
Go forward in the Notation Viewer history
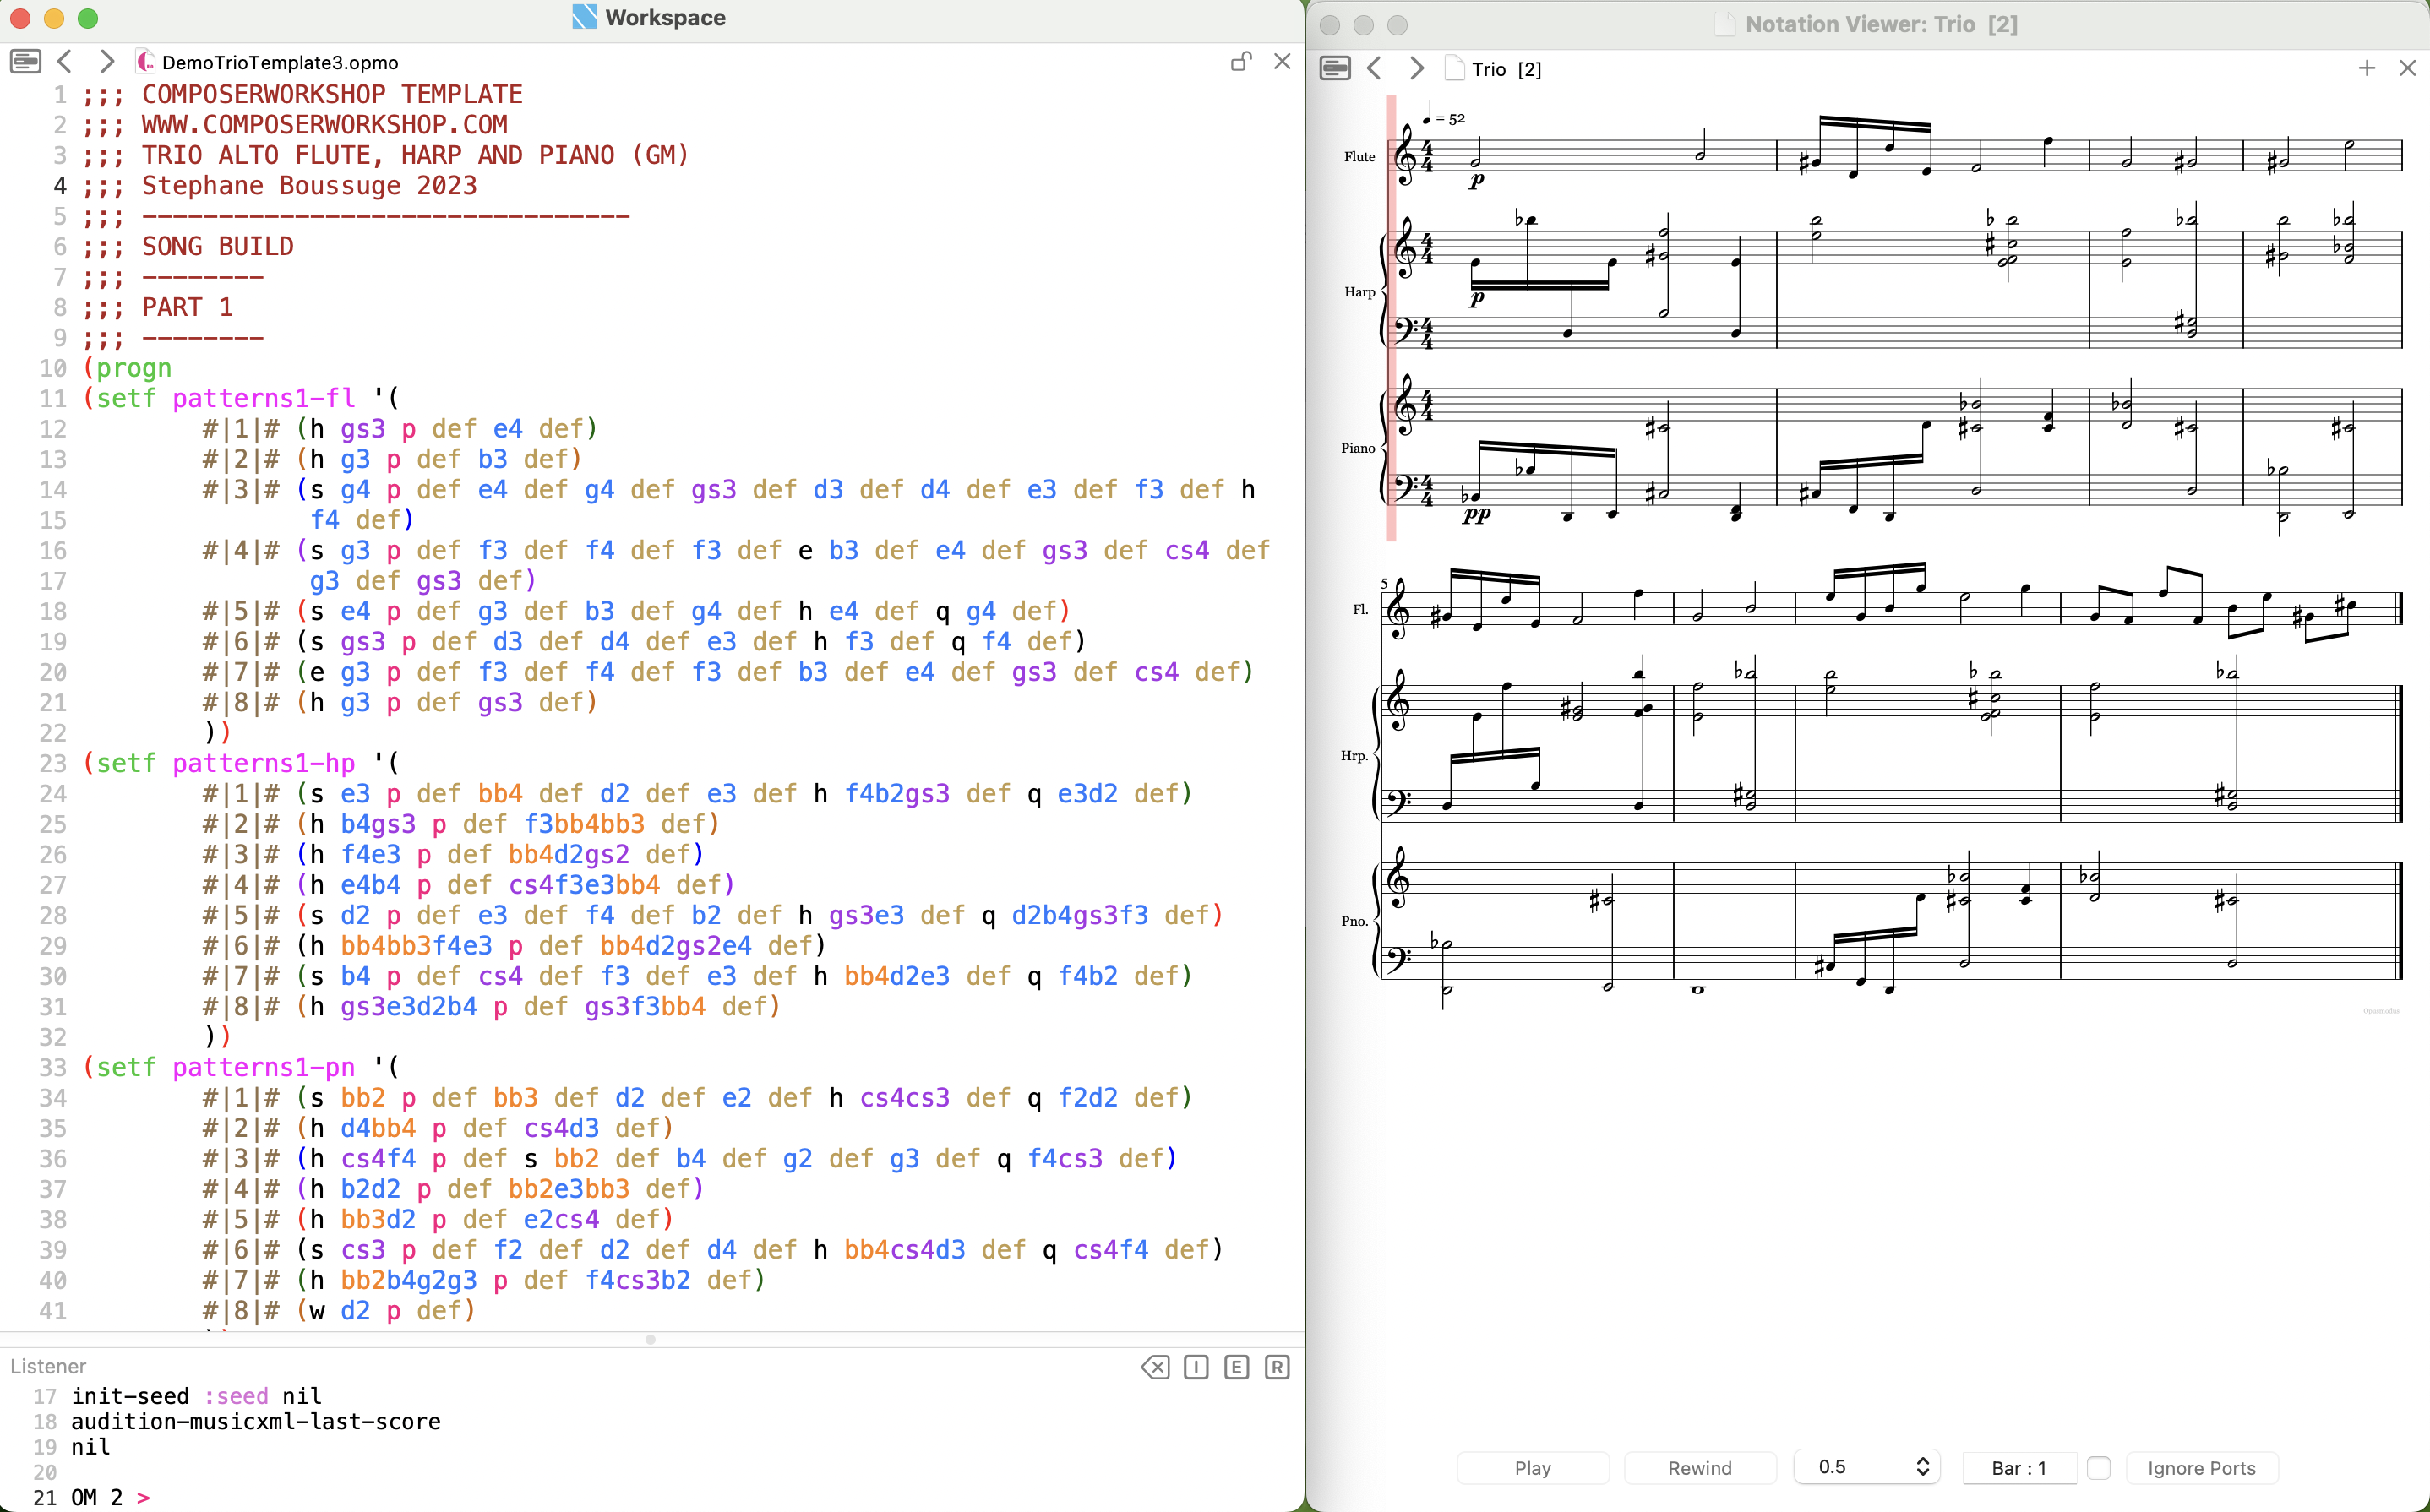(x=1416, y=68)
